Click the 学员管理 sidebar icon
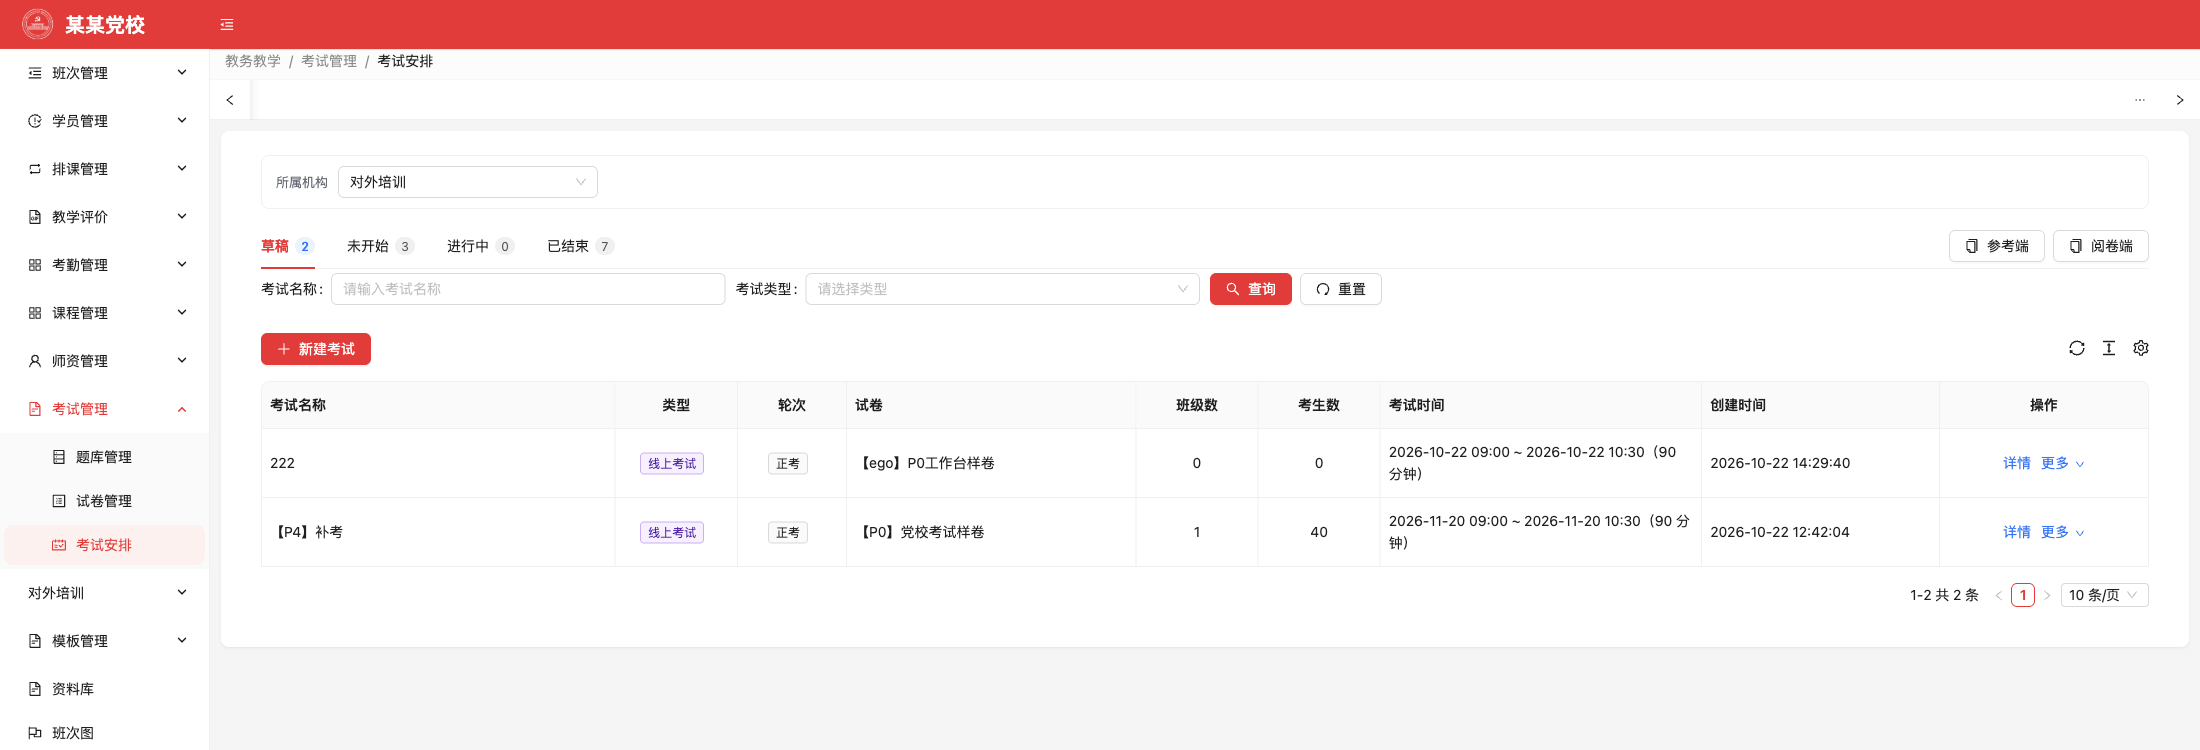2200x750 pixels. pyautogui.click(x=35, y=121)
